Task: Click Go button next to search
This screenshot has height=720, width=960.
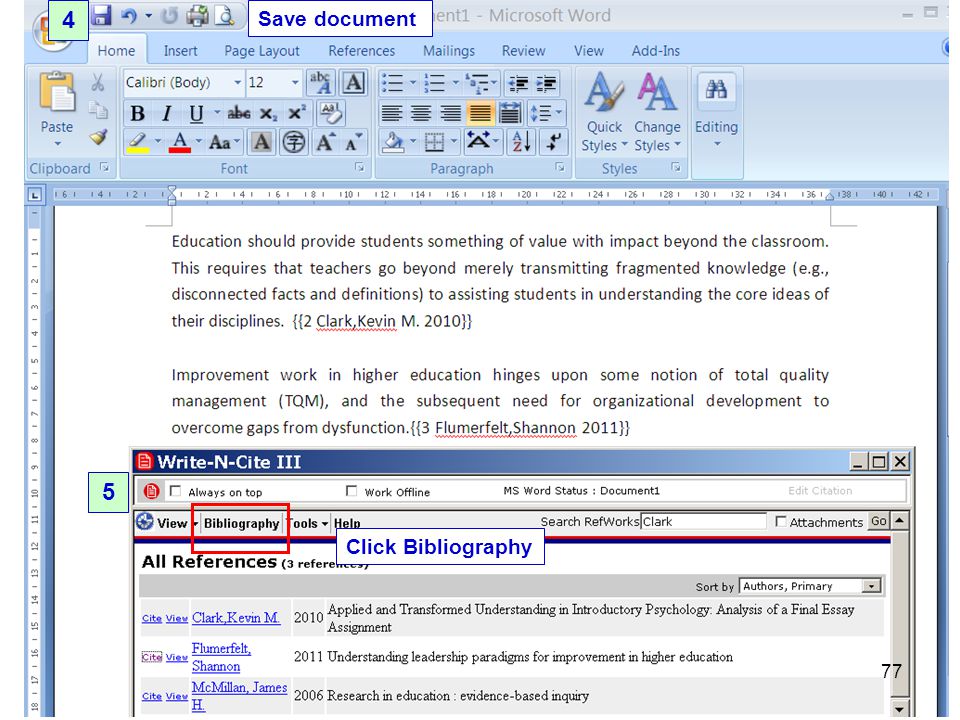Action: tap(879, 521)
